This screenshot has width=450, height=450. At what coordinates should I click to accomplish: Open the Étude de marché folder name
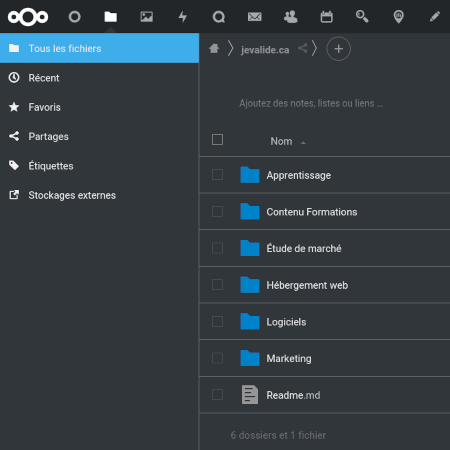304,248
